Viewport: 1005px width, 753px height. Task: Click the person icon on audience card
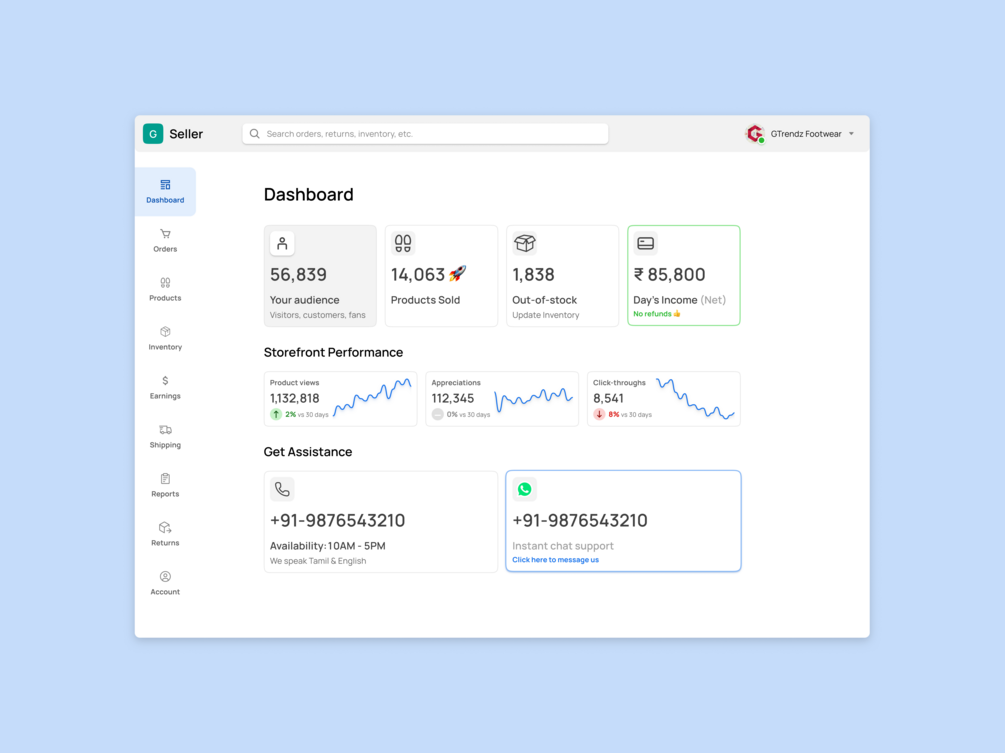pos(282,244)
